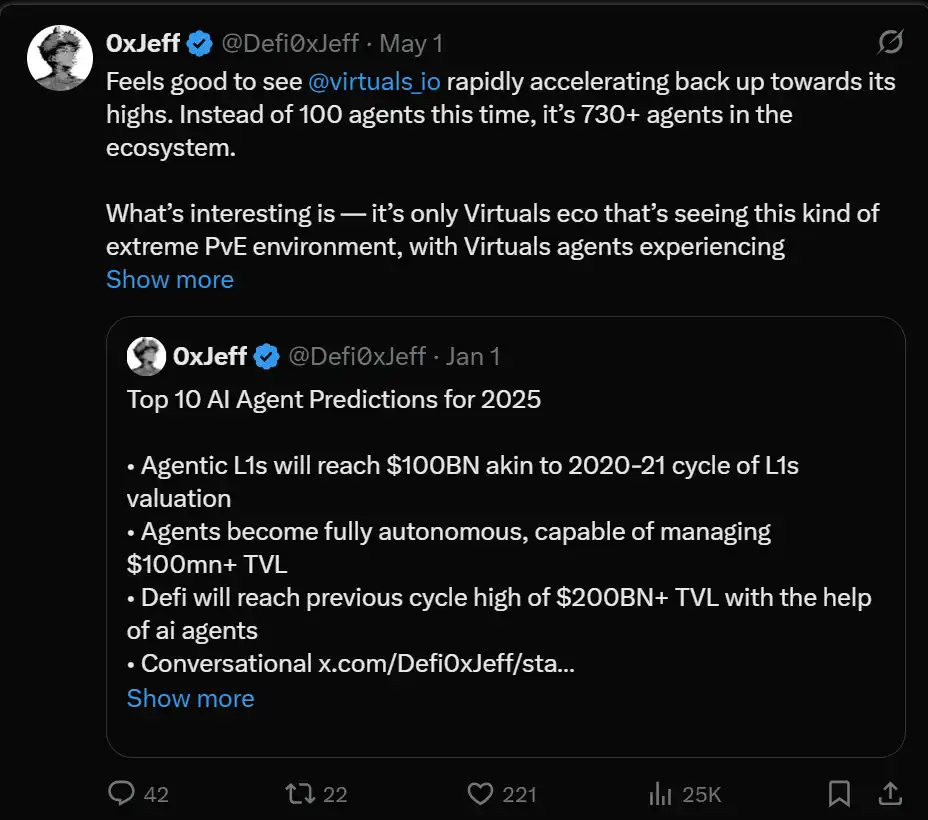This screenshot has height=820, width=928.
Task: Repost this tweet using the retweet icon
Action: [299, 794]
